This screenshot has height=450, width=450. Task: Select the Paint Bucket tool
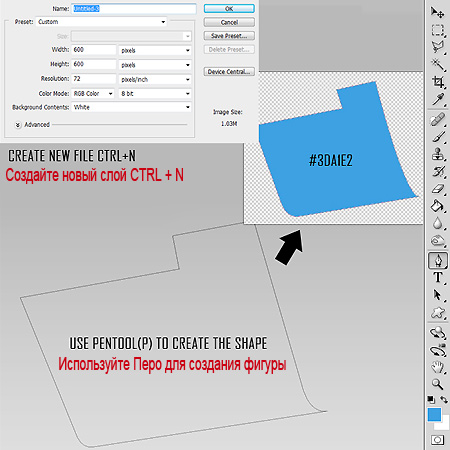click(x=438, y=206)
